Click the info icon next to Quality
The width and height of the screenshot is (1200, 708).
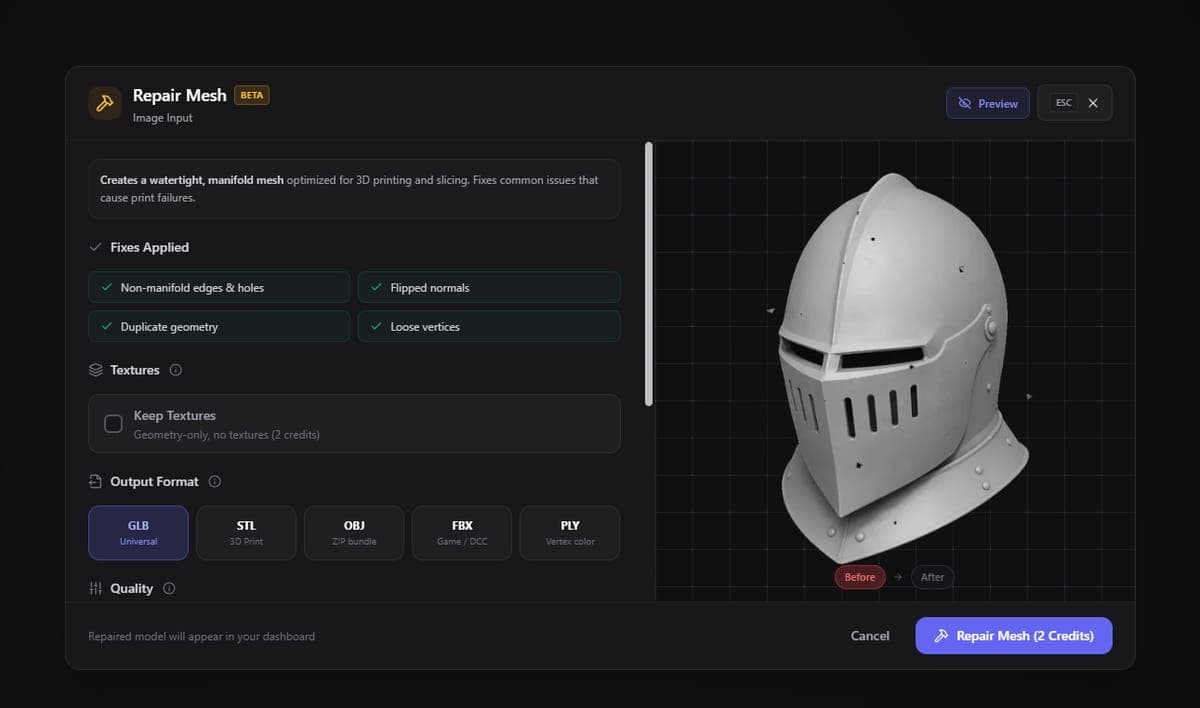click(x=169, y=588)
